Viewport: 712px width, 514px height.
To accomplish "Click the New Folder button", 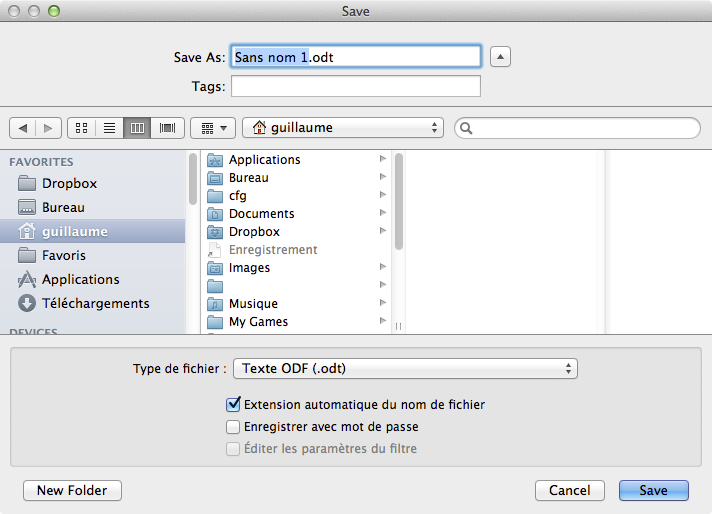I will 72,490.
